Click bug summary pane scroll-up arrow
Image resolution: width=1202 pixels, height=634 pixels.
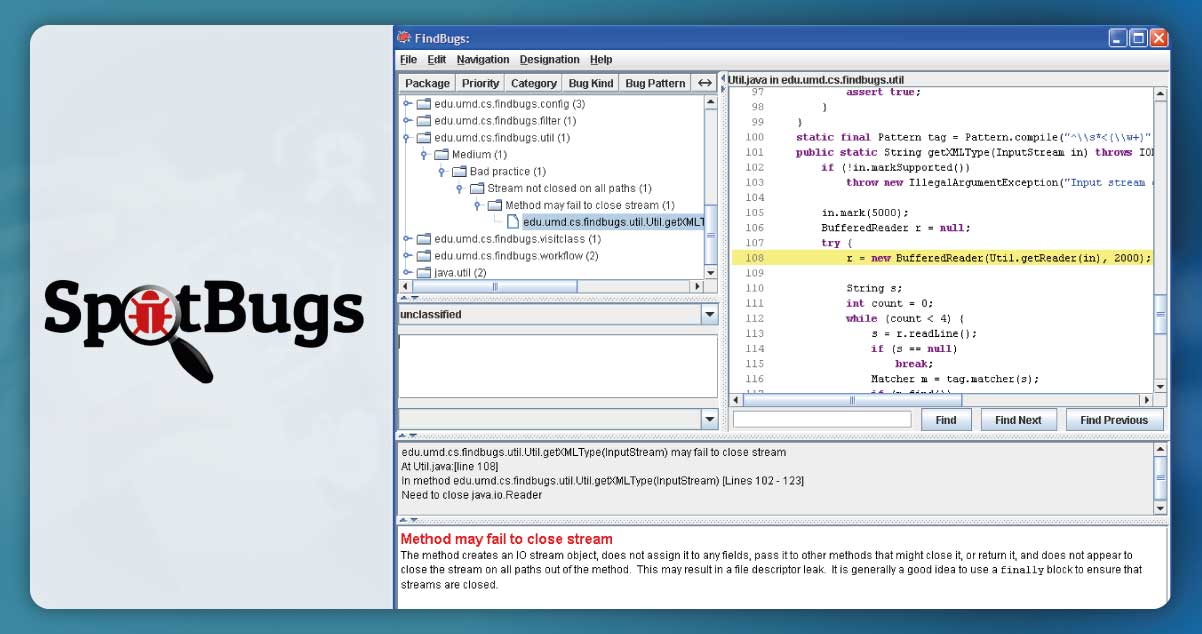(x=1160, y=450)
